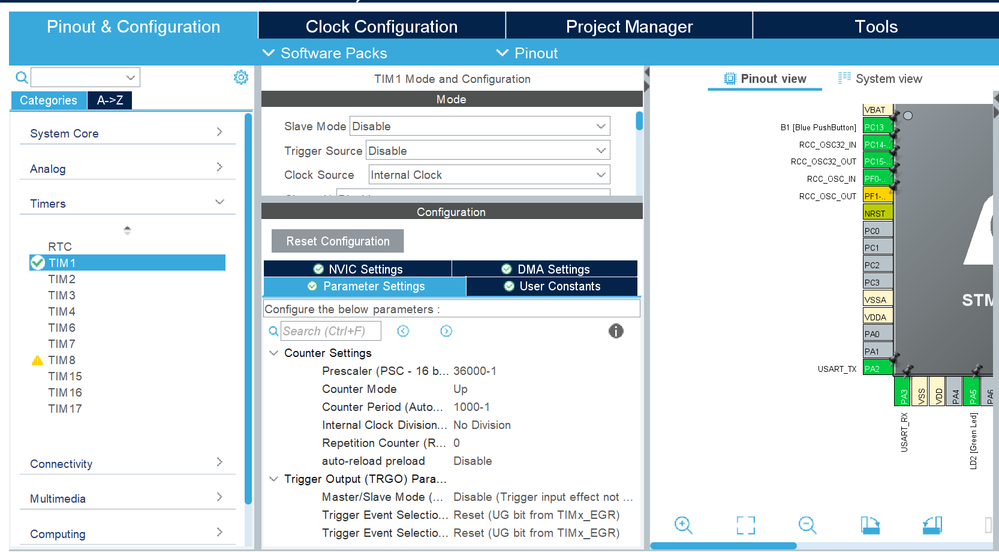999x552 pixels.
Task: Select the VBAT pin
Action: [877, 110]
